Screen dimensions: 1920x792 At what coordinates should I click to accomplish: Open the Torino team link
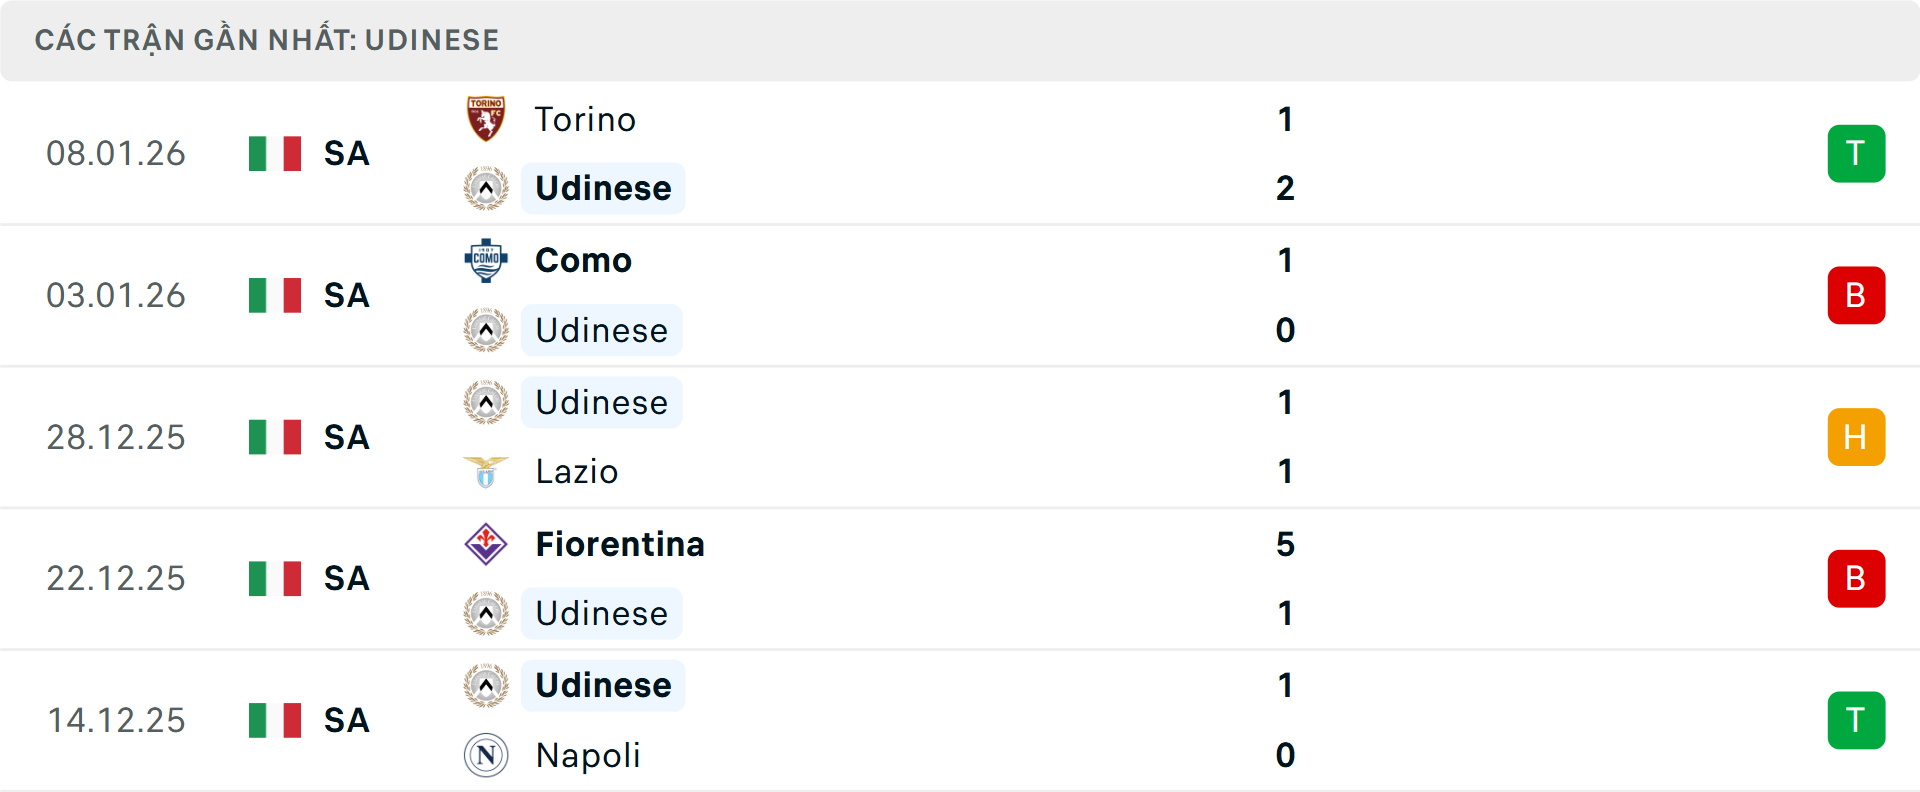(x=585, y=119)
